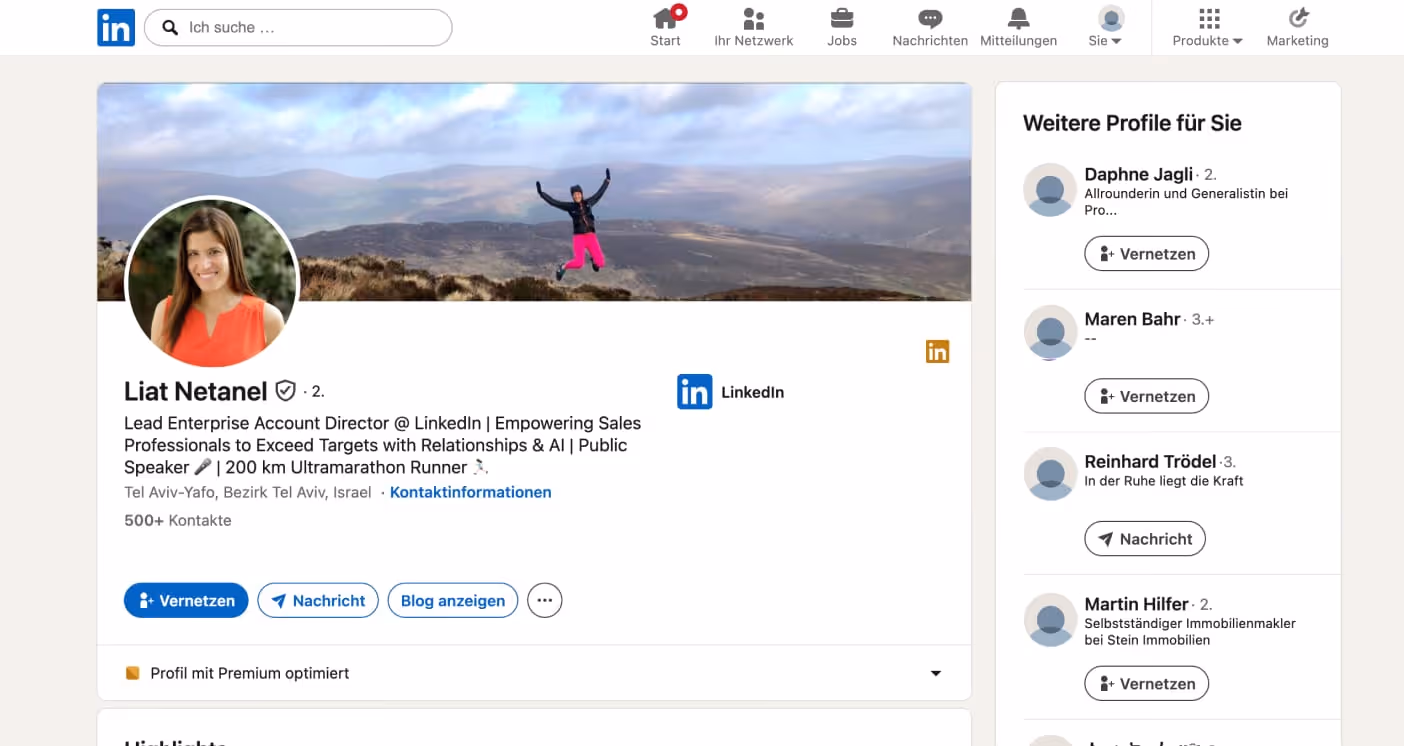Click the gold Premium square icon beside "Profil mit Premium"
This screenshot has height=746, width=1404.
(x=132, y=673)
